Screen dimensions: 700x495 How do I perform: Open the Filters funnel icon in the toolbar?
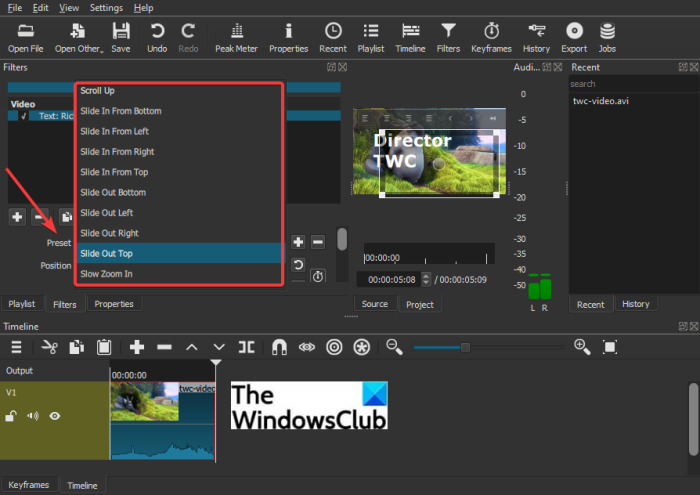point(448,38)
